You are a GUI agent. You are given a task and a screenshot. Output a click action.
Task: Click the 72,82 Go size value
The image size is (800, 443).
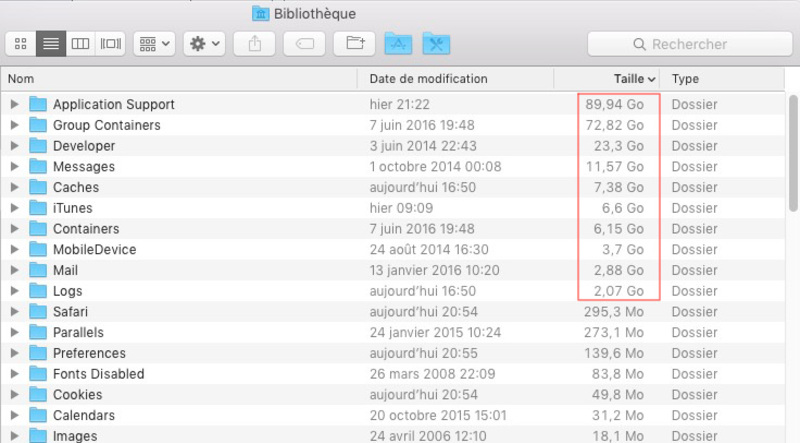[x=614, y=125]
